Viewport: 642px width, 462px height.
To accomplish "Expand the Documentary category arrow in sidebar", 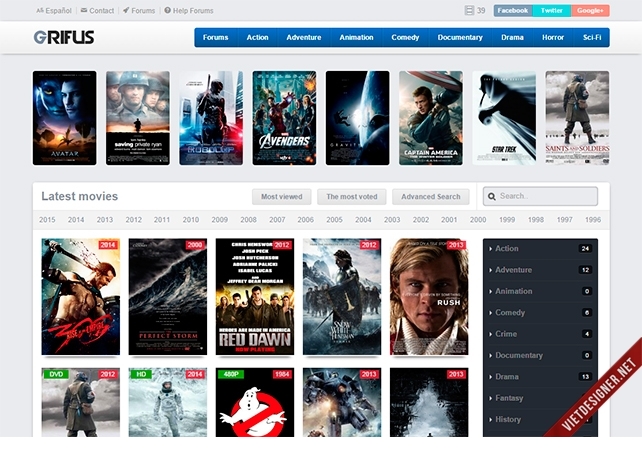I will [x=491, y=355].
